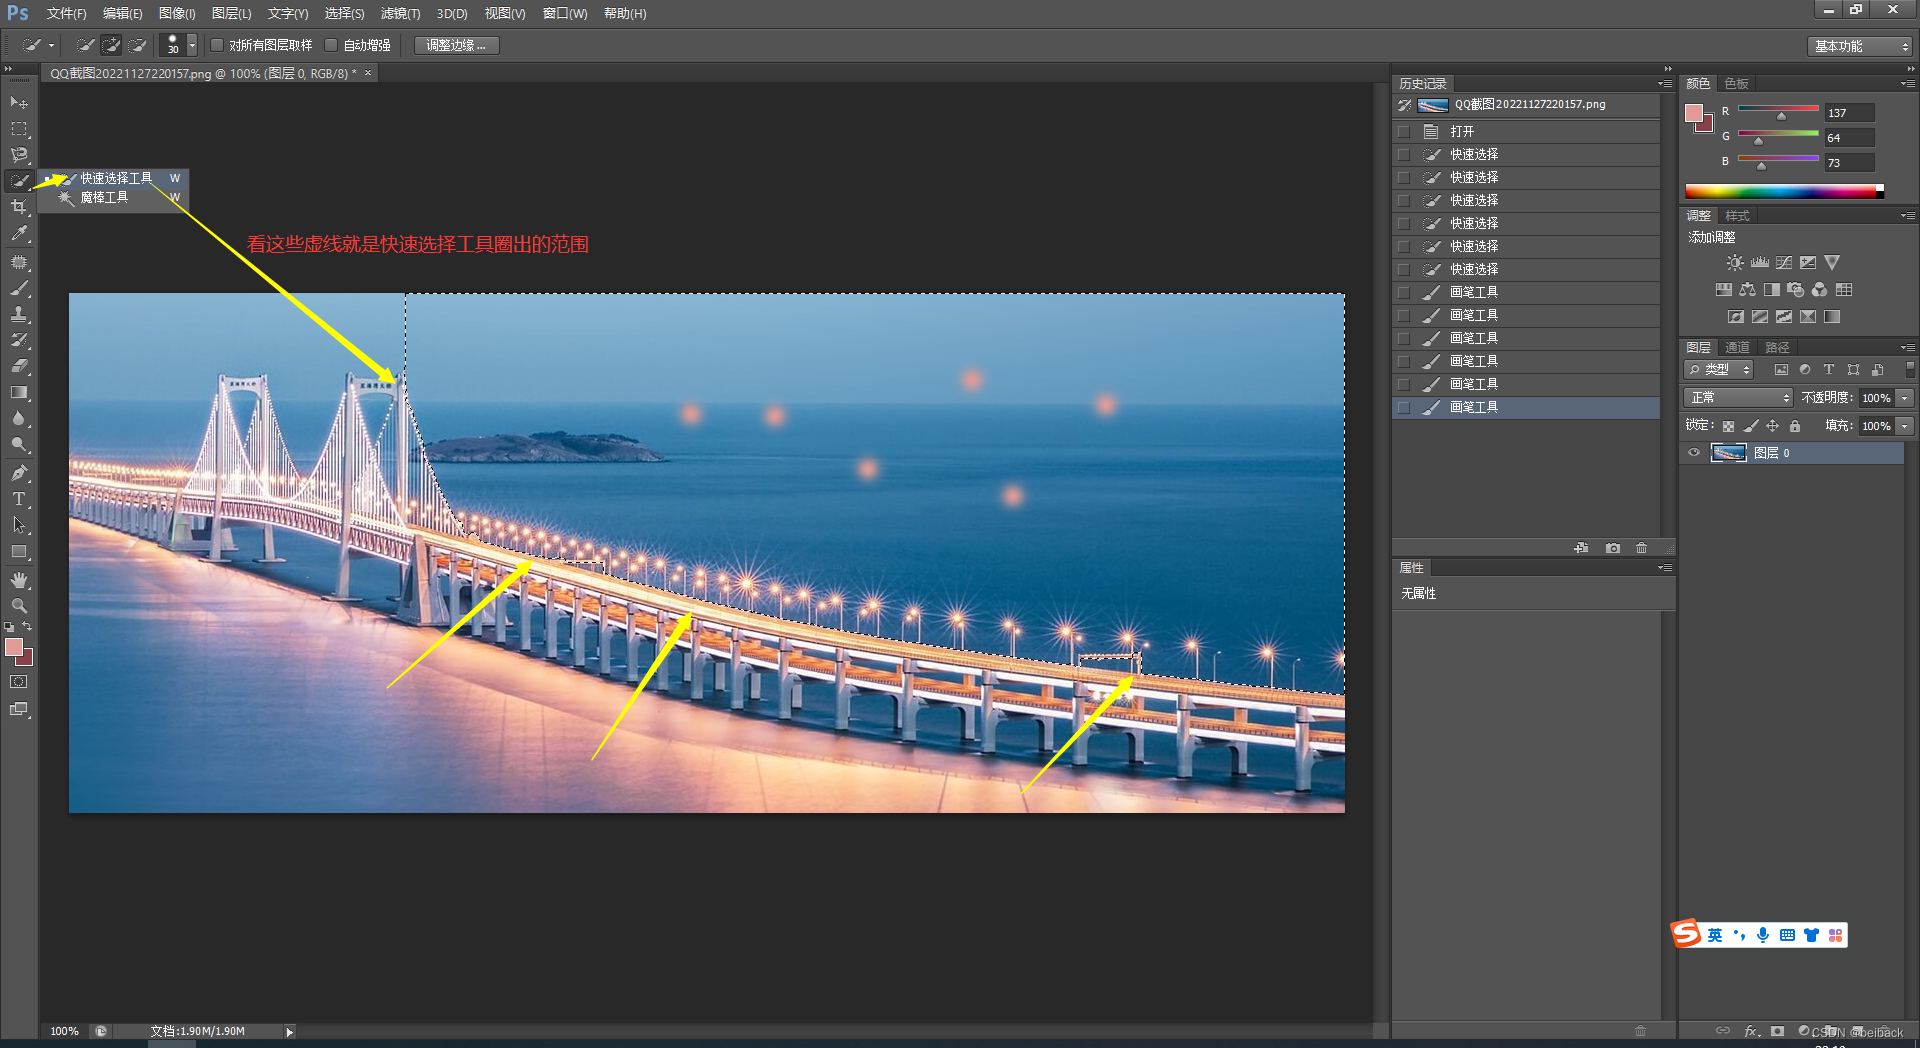1920x1048 pixels.
Task: Delete current state in History panel
Action: (1641, 548)
